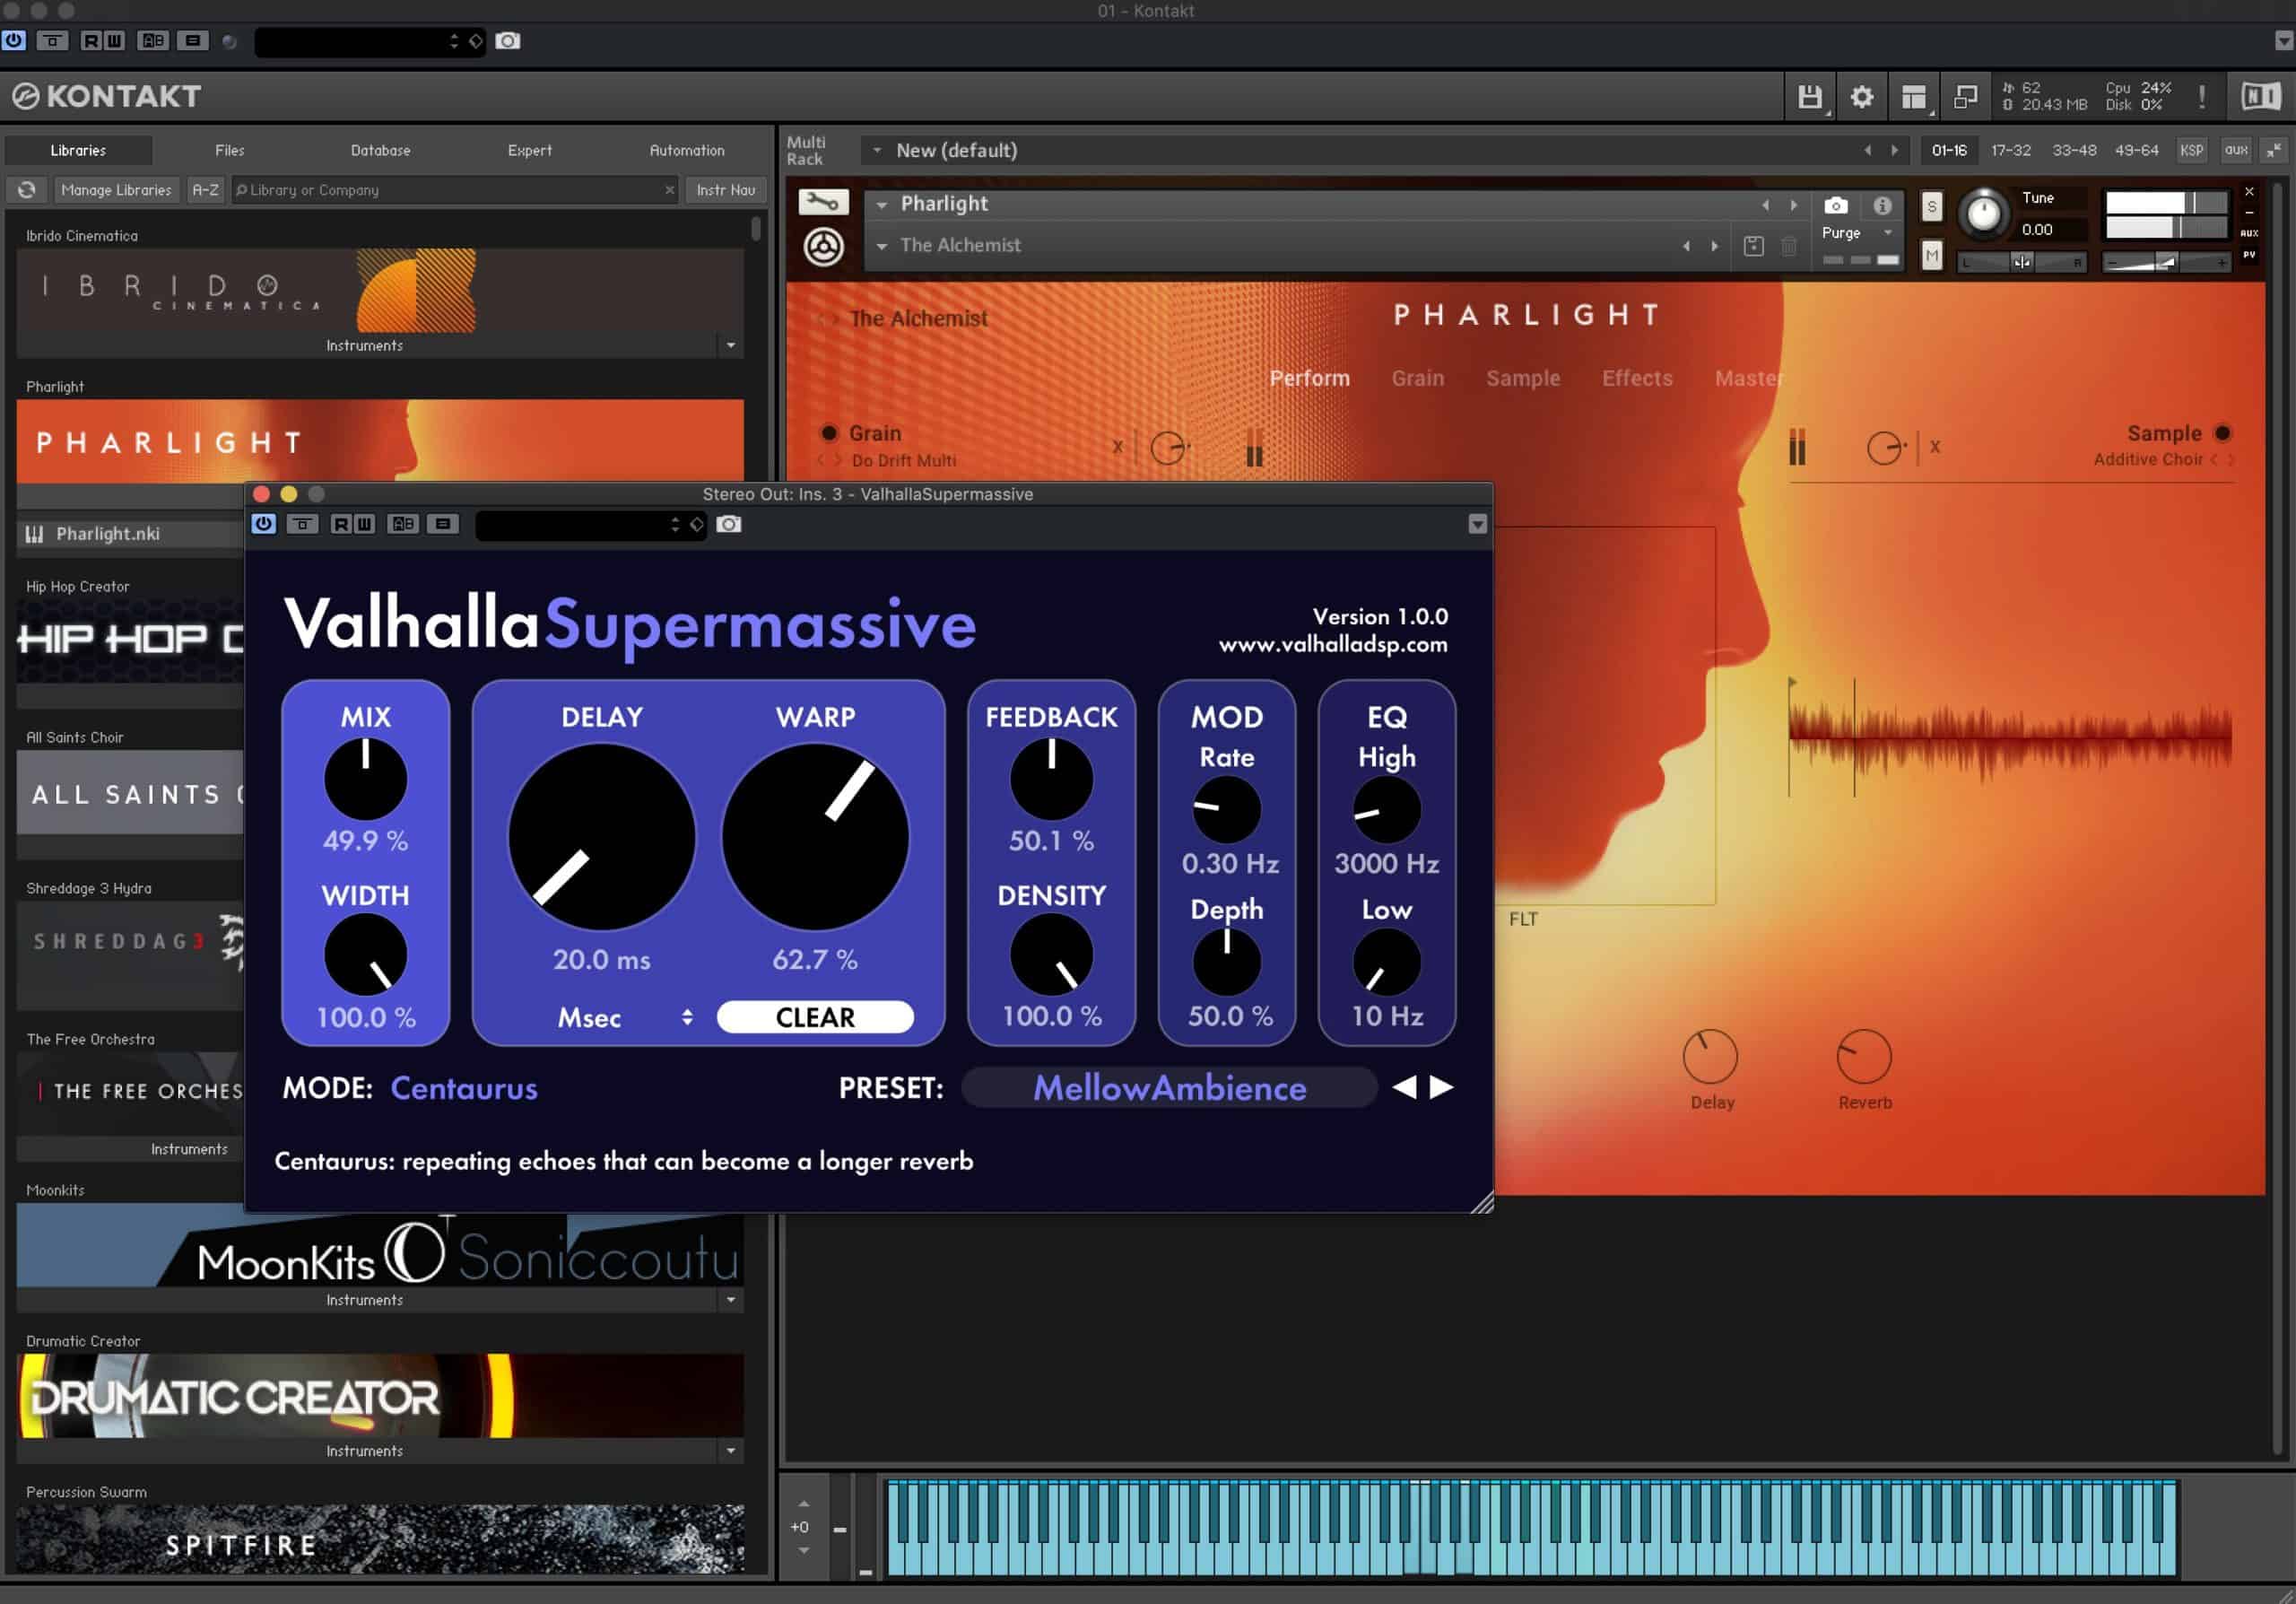Click the panic exclamation mark icon
This screenshot has width=2296, height=1604.
(2201, 97)
